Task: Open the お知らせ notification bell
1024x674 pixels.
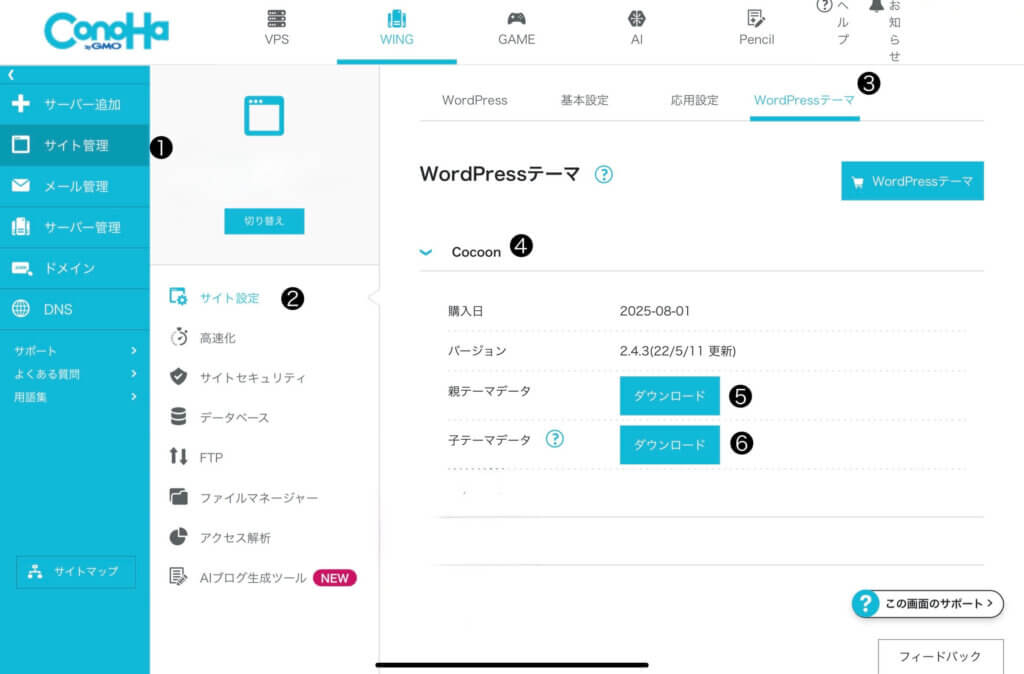Action: point(876,6)
